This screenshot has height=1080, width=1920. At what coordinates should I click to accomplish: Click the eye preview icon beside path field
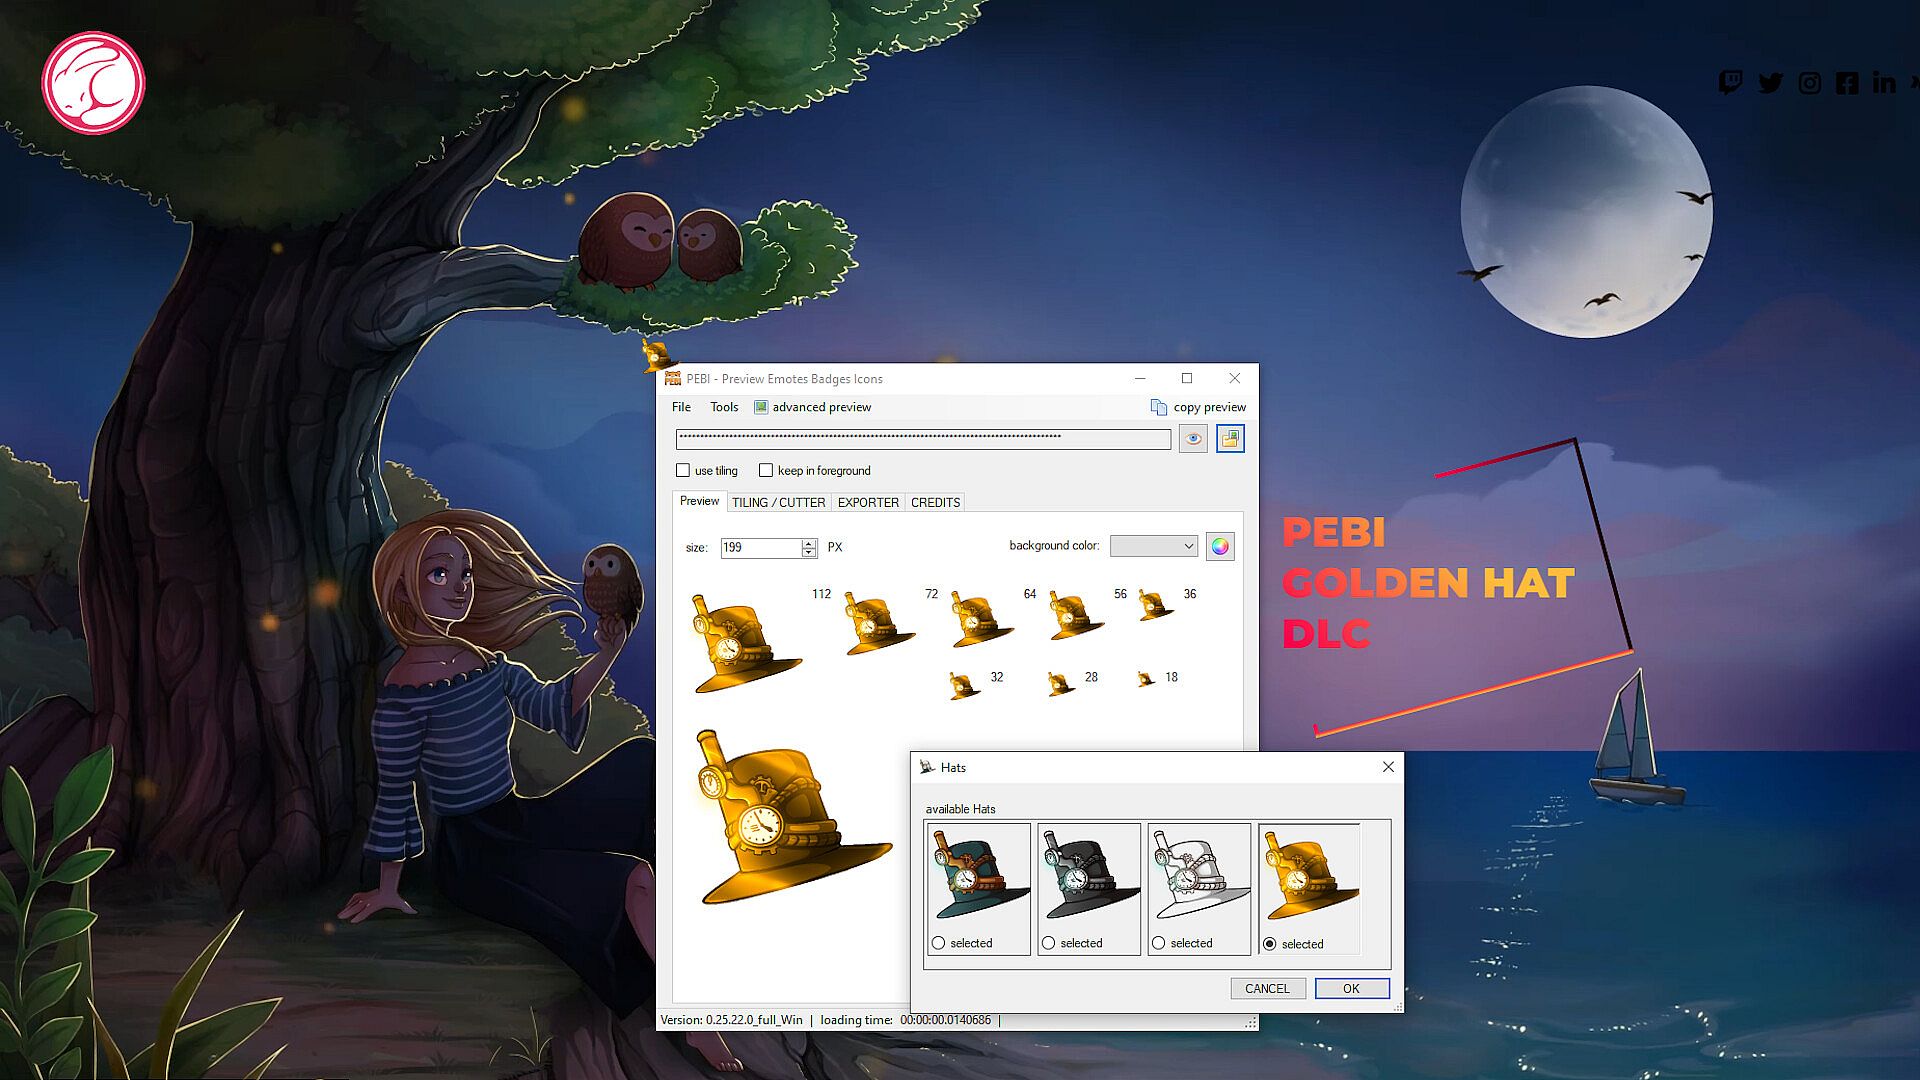[1193, 439]
